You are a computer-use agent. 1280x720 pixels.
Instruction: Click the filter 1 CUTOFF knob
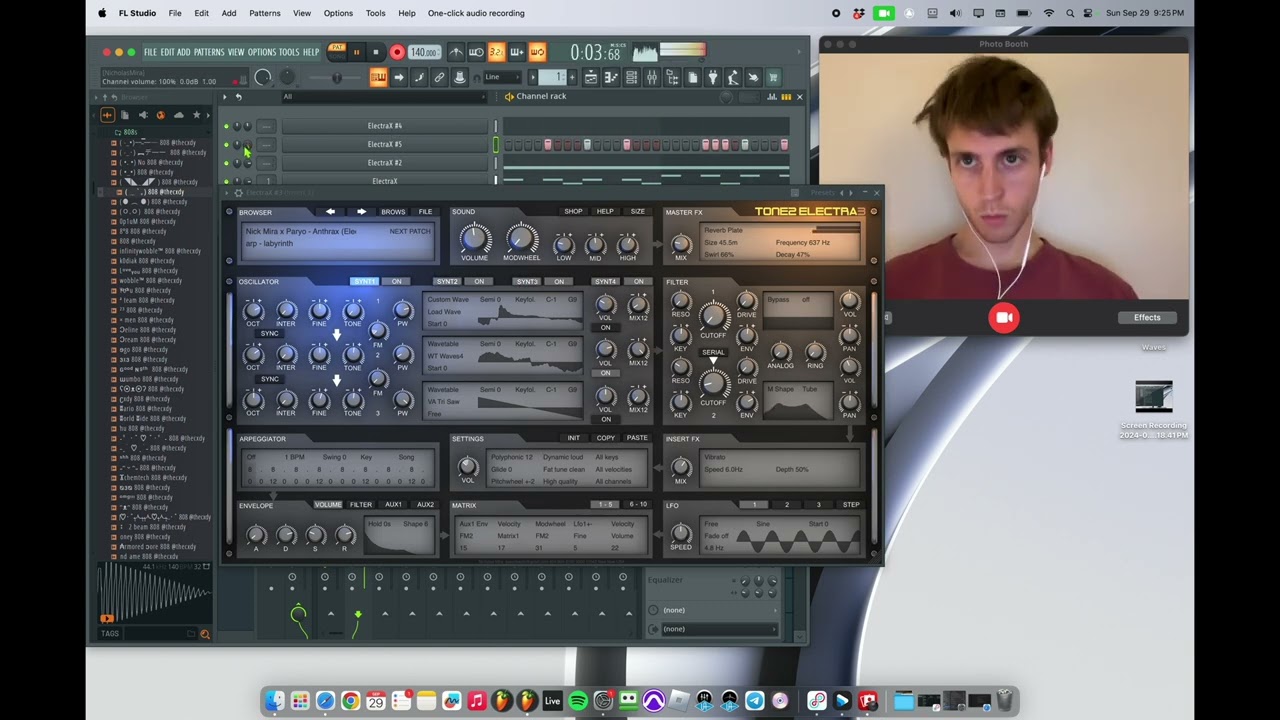click(713, 316)
